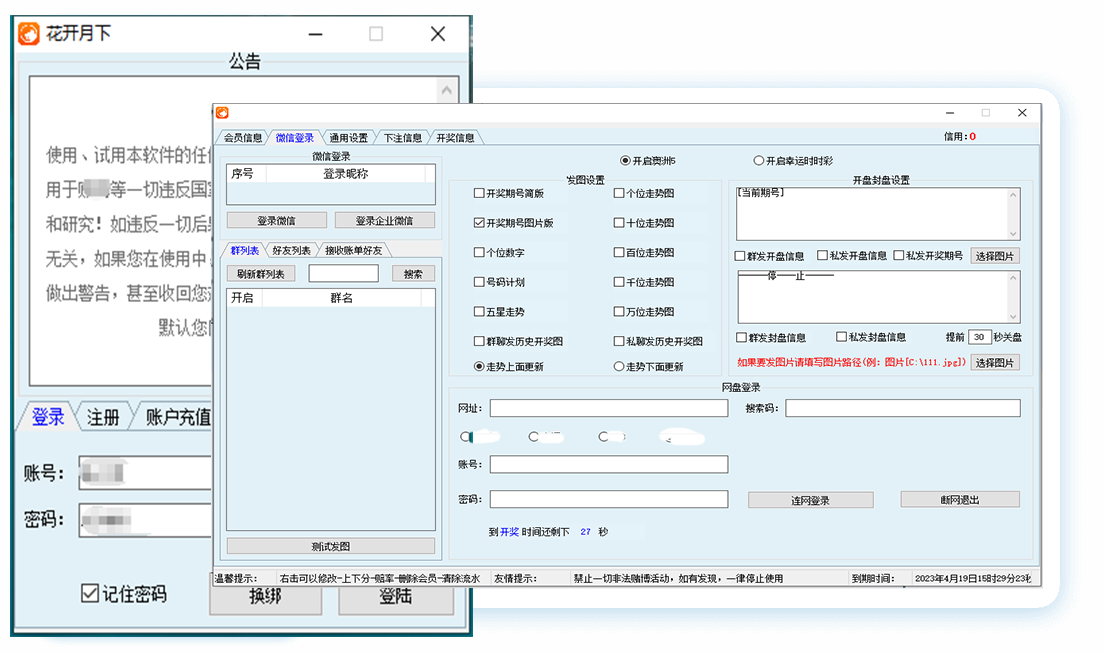The height and width of the screenshot is (654, 1104).
Task: Select the 走势下面更新 radio option
Action: tap(617, 365)
